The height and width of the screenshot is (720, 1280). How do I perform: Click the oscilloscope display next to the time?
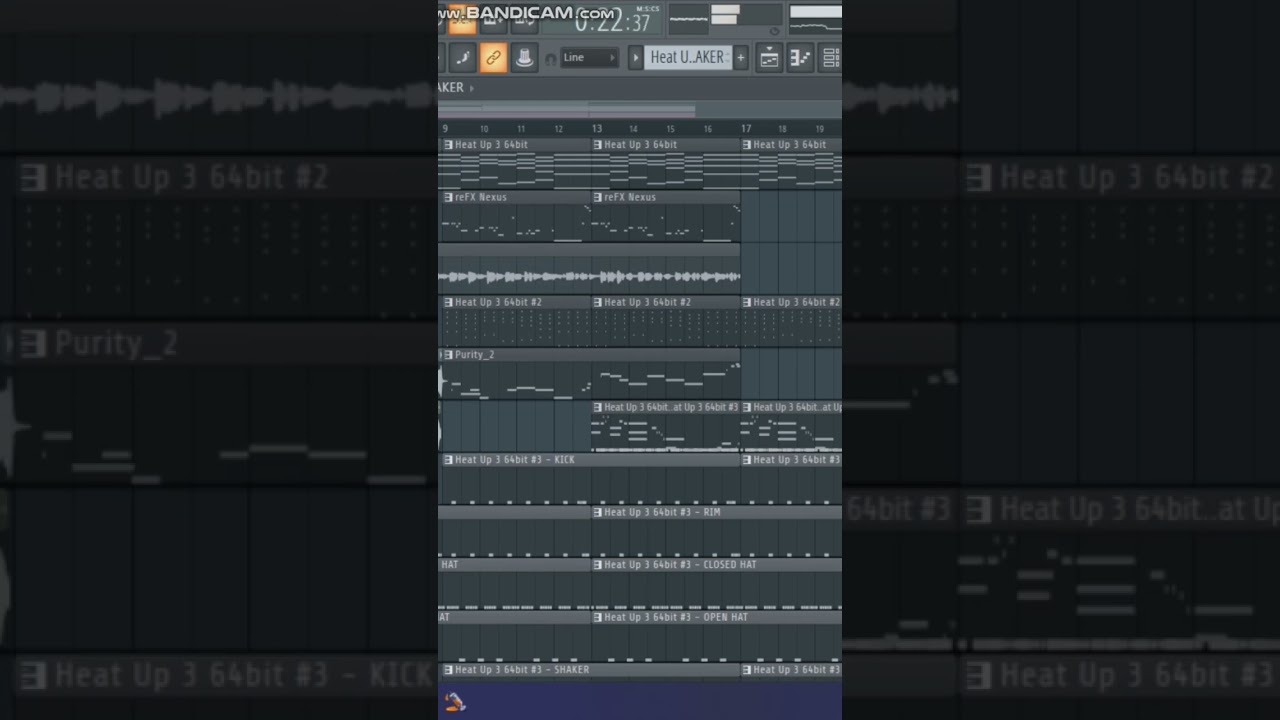[688, 19]
